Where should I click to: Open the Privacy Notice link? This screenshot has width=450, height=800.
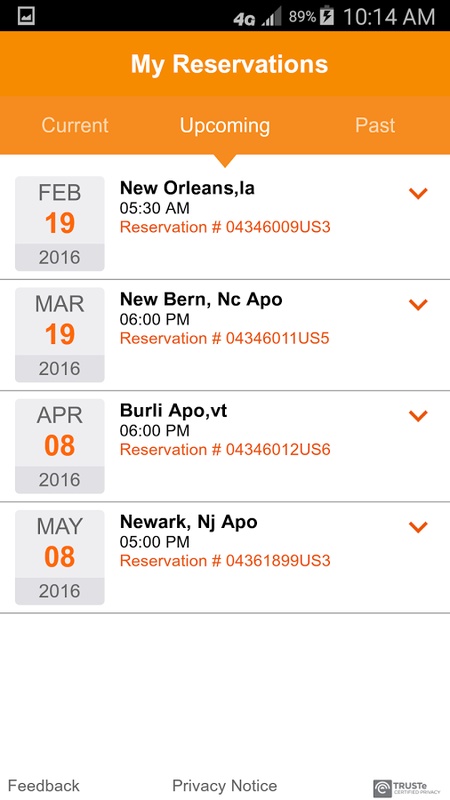pyautogui.click(x=224, y=785)
